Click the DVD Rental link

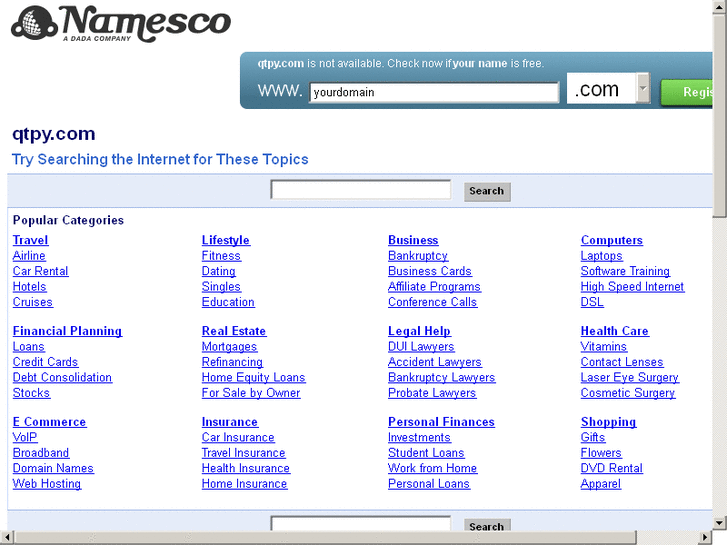[x=612, y=468]
